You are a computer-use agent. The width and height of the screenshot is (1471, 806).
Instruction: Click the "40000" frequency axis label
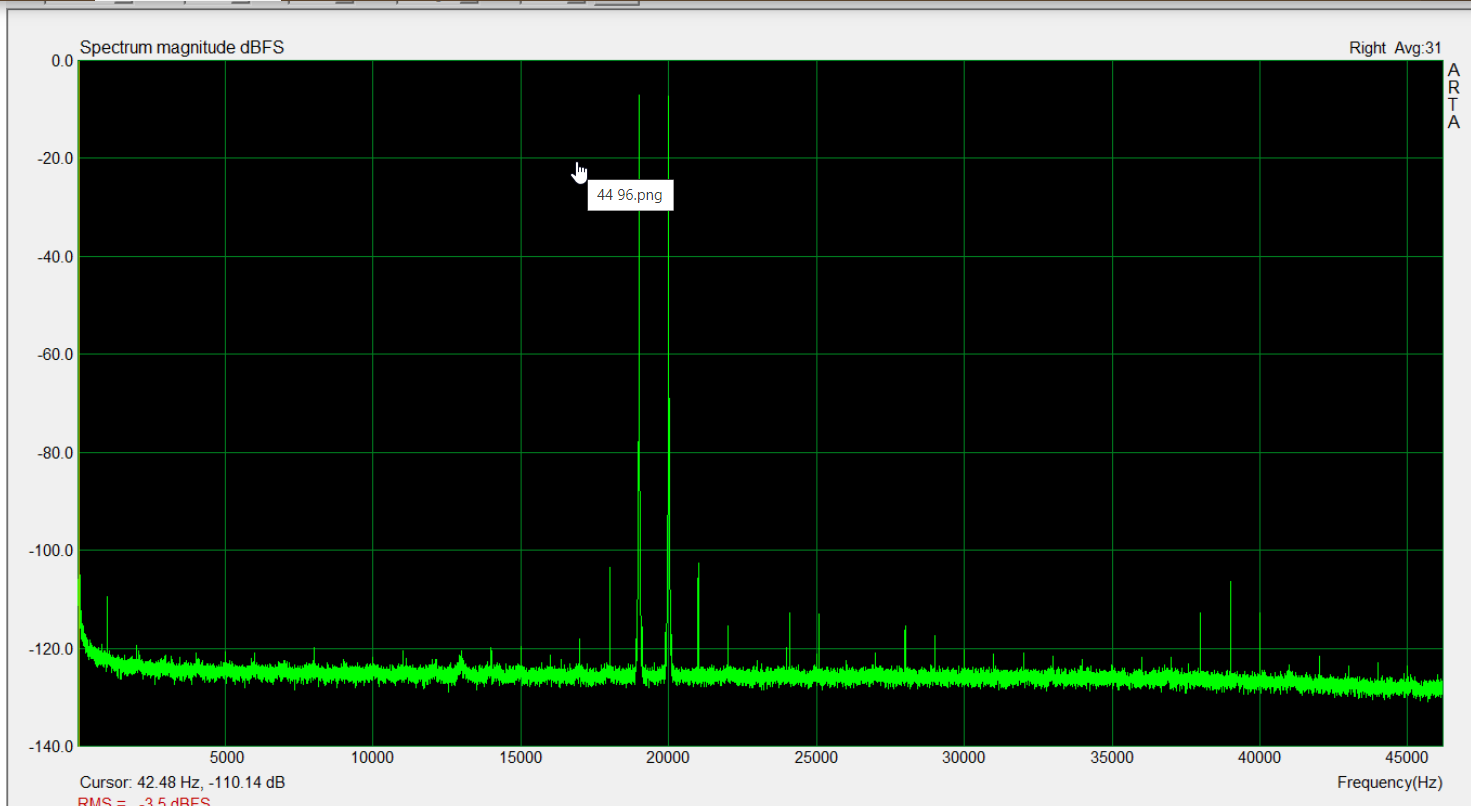(x=1260, y=758)
